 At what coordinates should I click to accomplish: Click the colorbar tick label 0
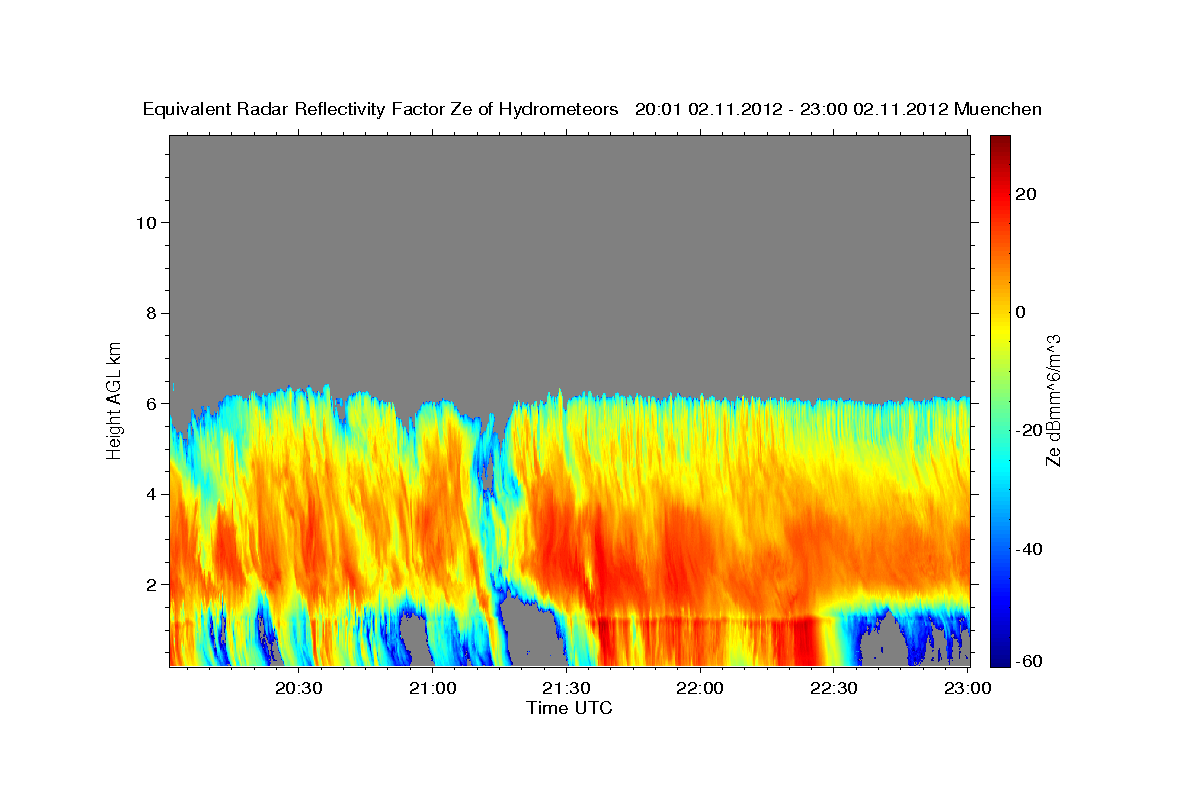click(x=1021, y=313)
